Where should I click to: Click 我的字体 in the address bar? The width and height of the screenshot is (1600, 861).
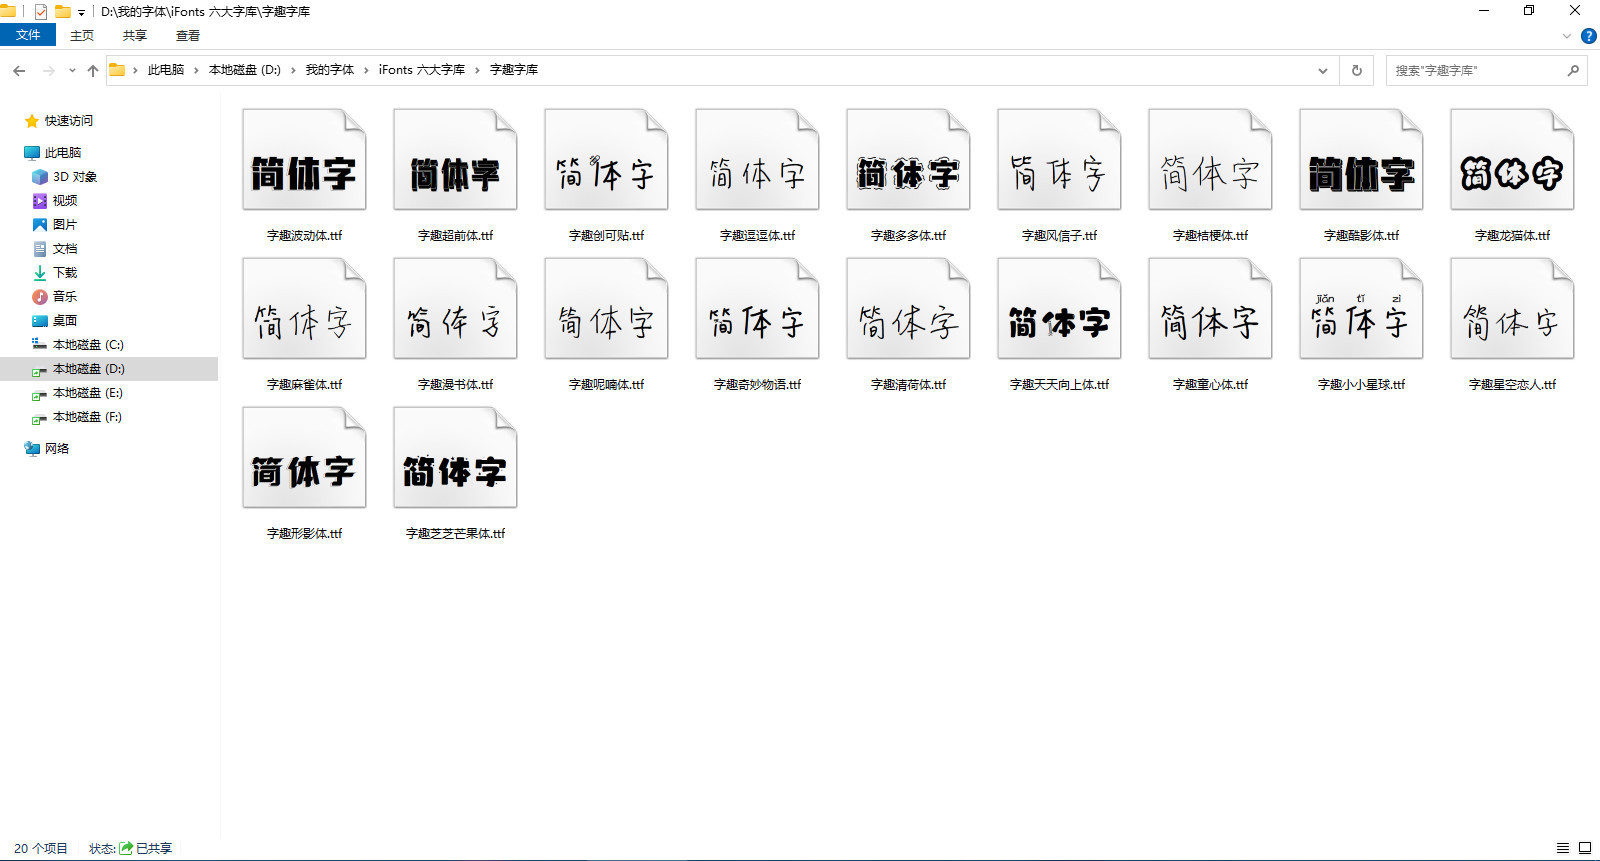point(330,70)
